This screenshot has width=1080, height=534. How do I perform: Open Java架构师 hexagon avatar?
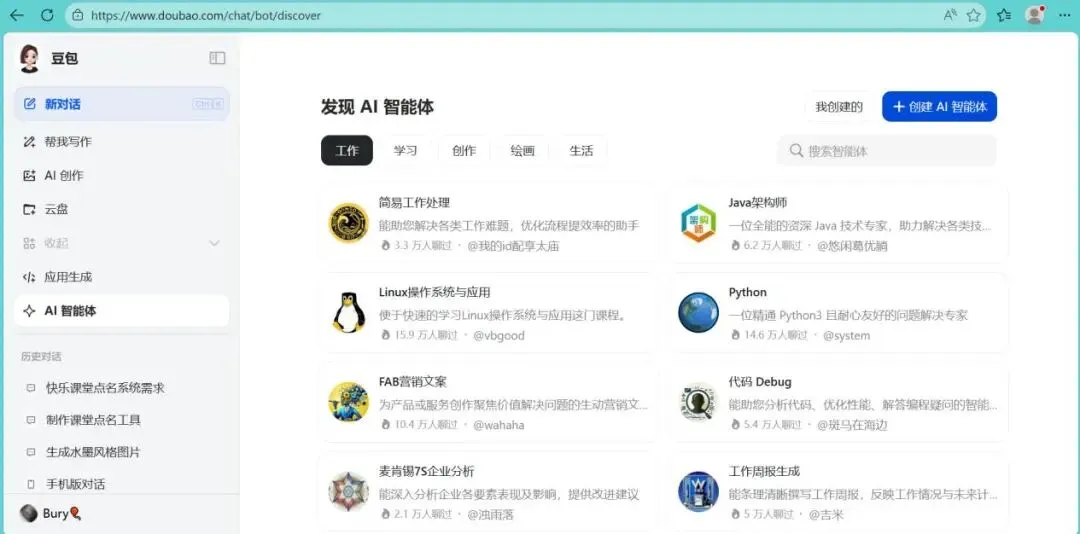pos(698,223)
